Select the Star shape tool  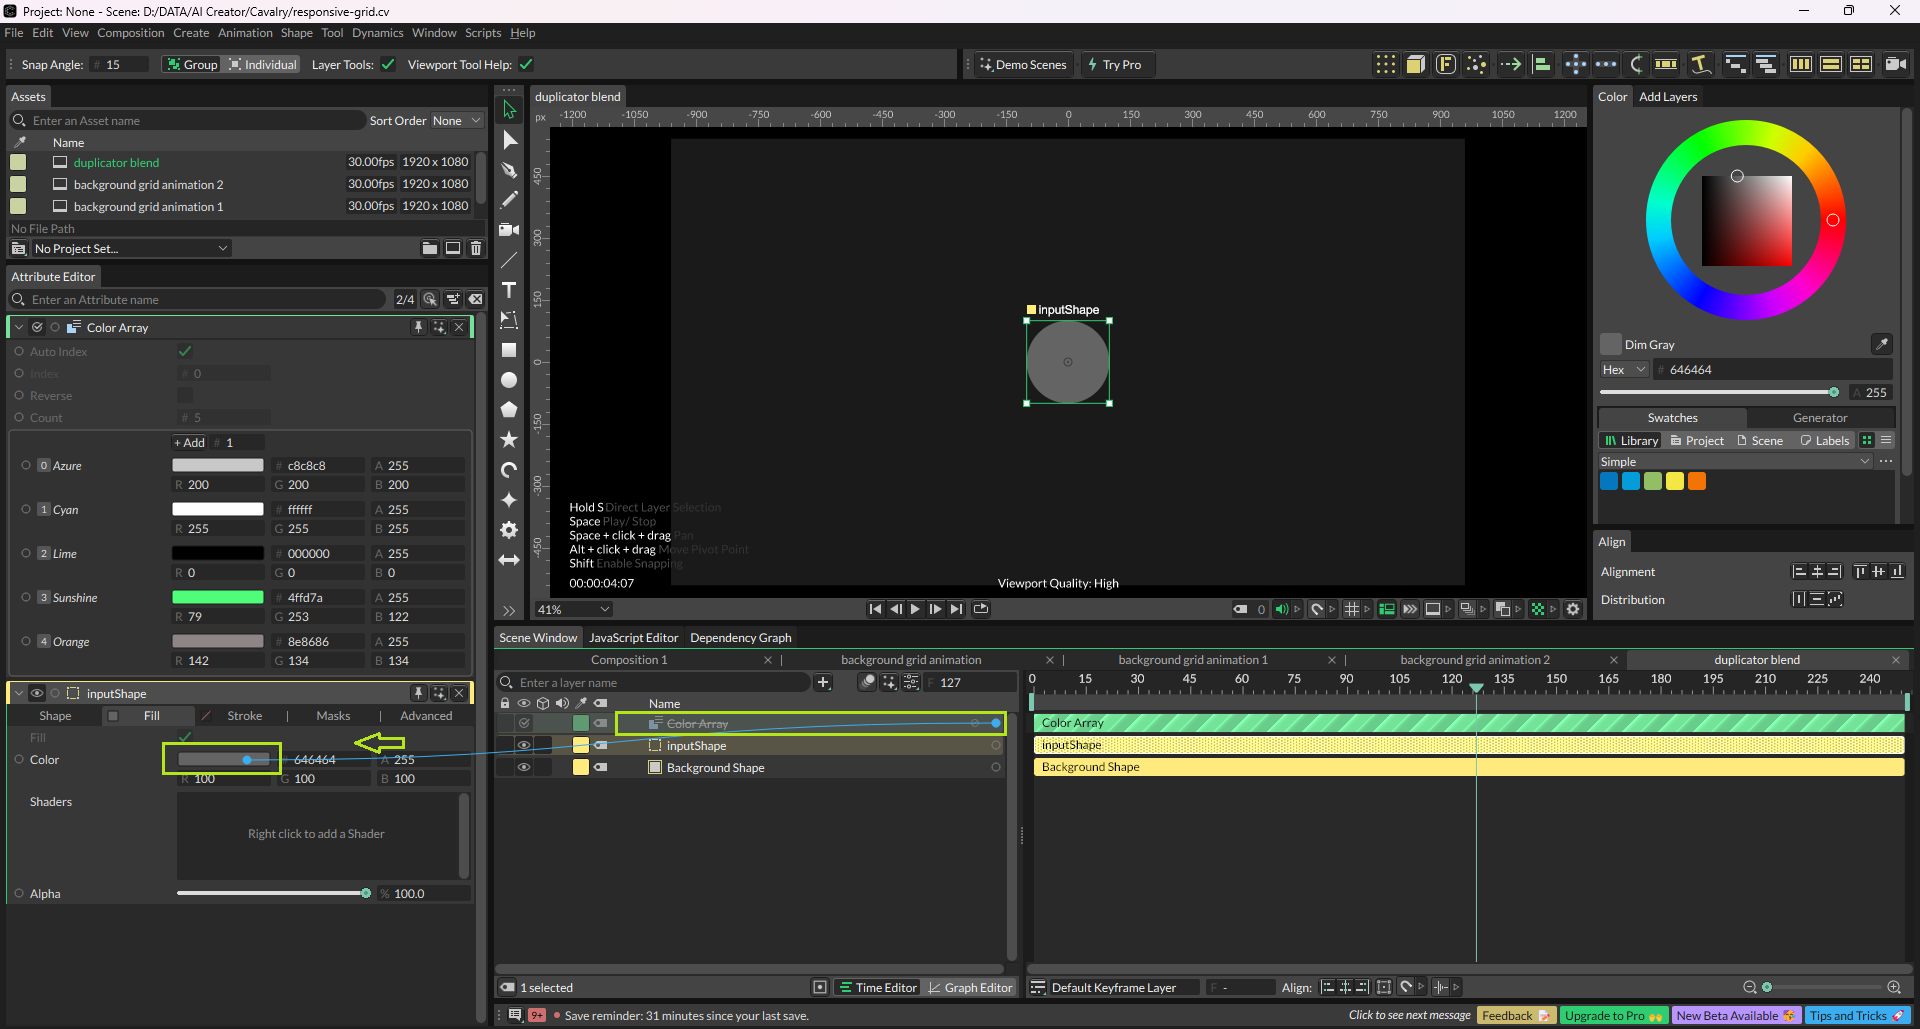pyautogui.click(x=509, y=440)
